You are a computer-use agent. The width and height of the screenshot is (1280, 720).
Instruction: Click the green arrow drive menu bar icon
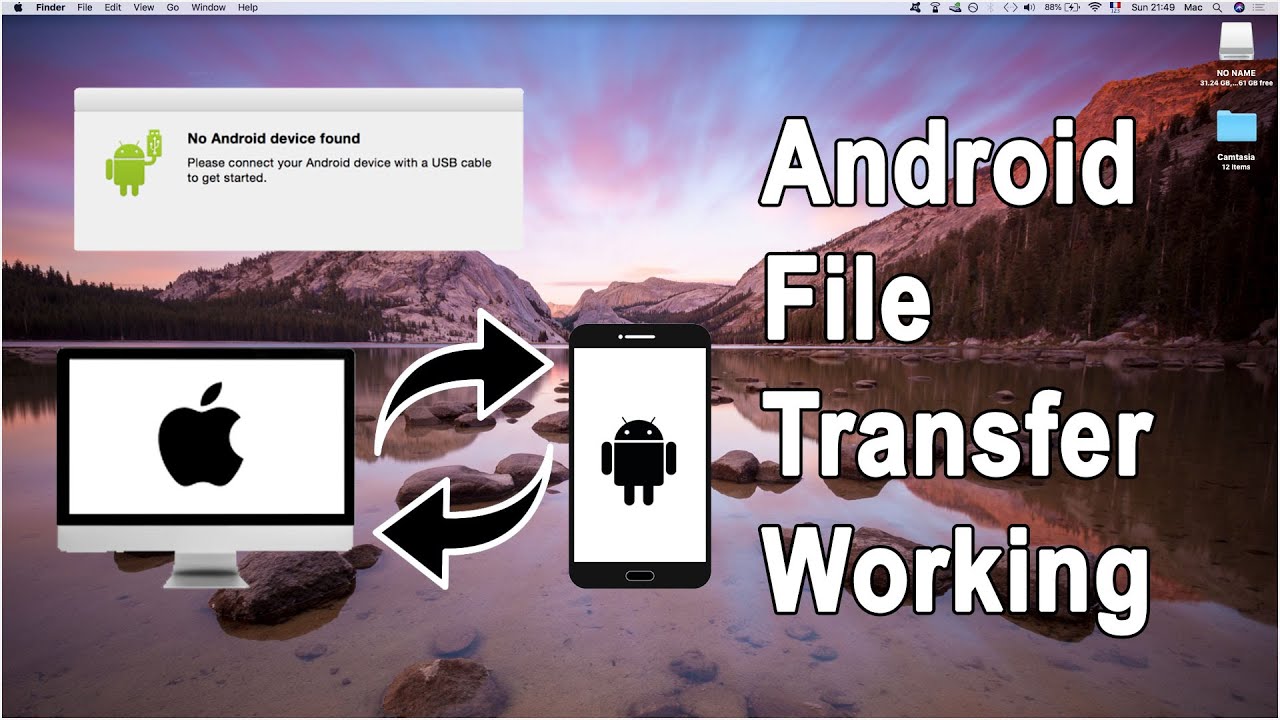click(955, 7)
